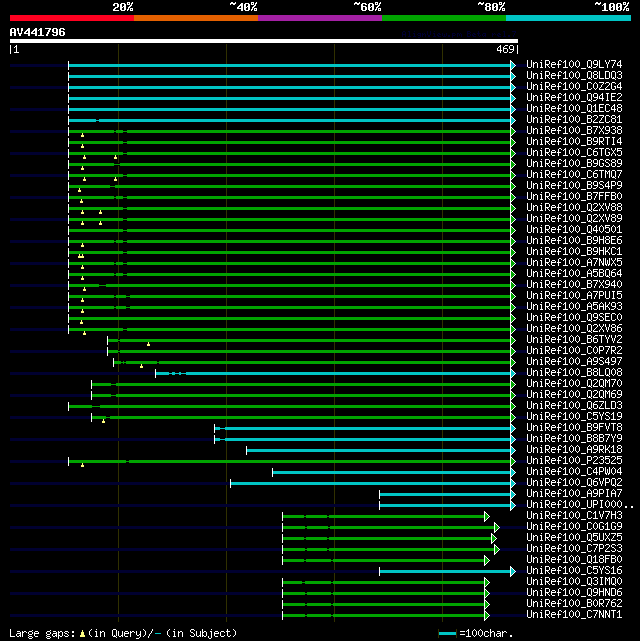The image size is (640, 641).
Task: Select the UniRef100_B9GS89 label
Action: [x=574, y=164]
